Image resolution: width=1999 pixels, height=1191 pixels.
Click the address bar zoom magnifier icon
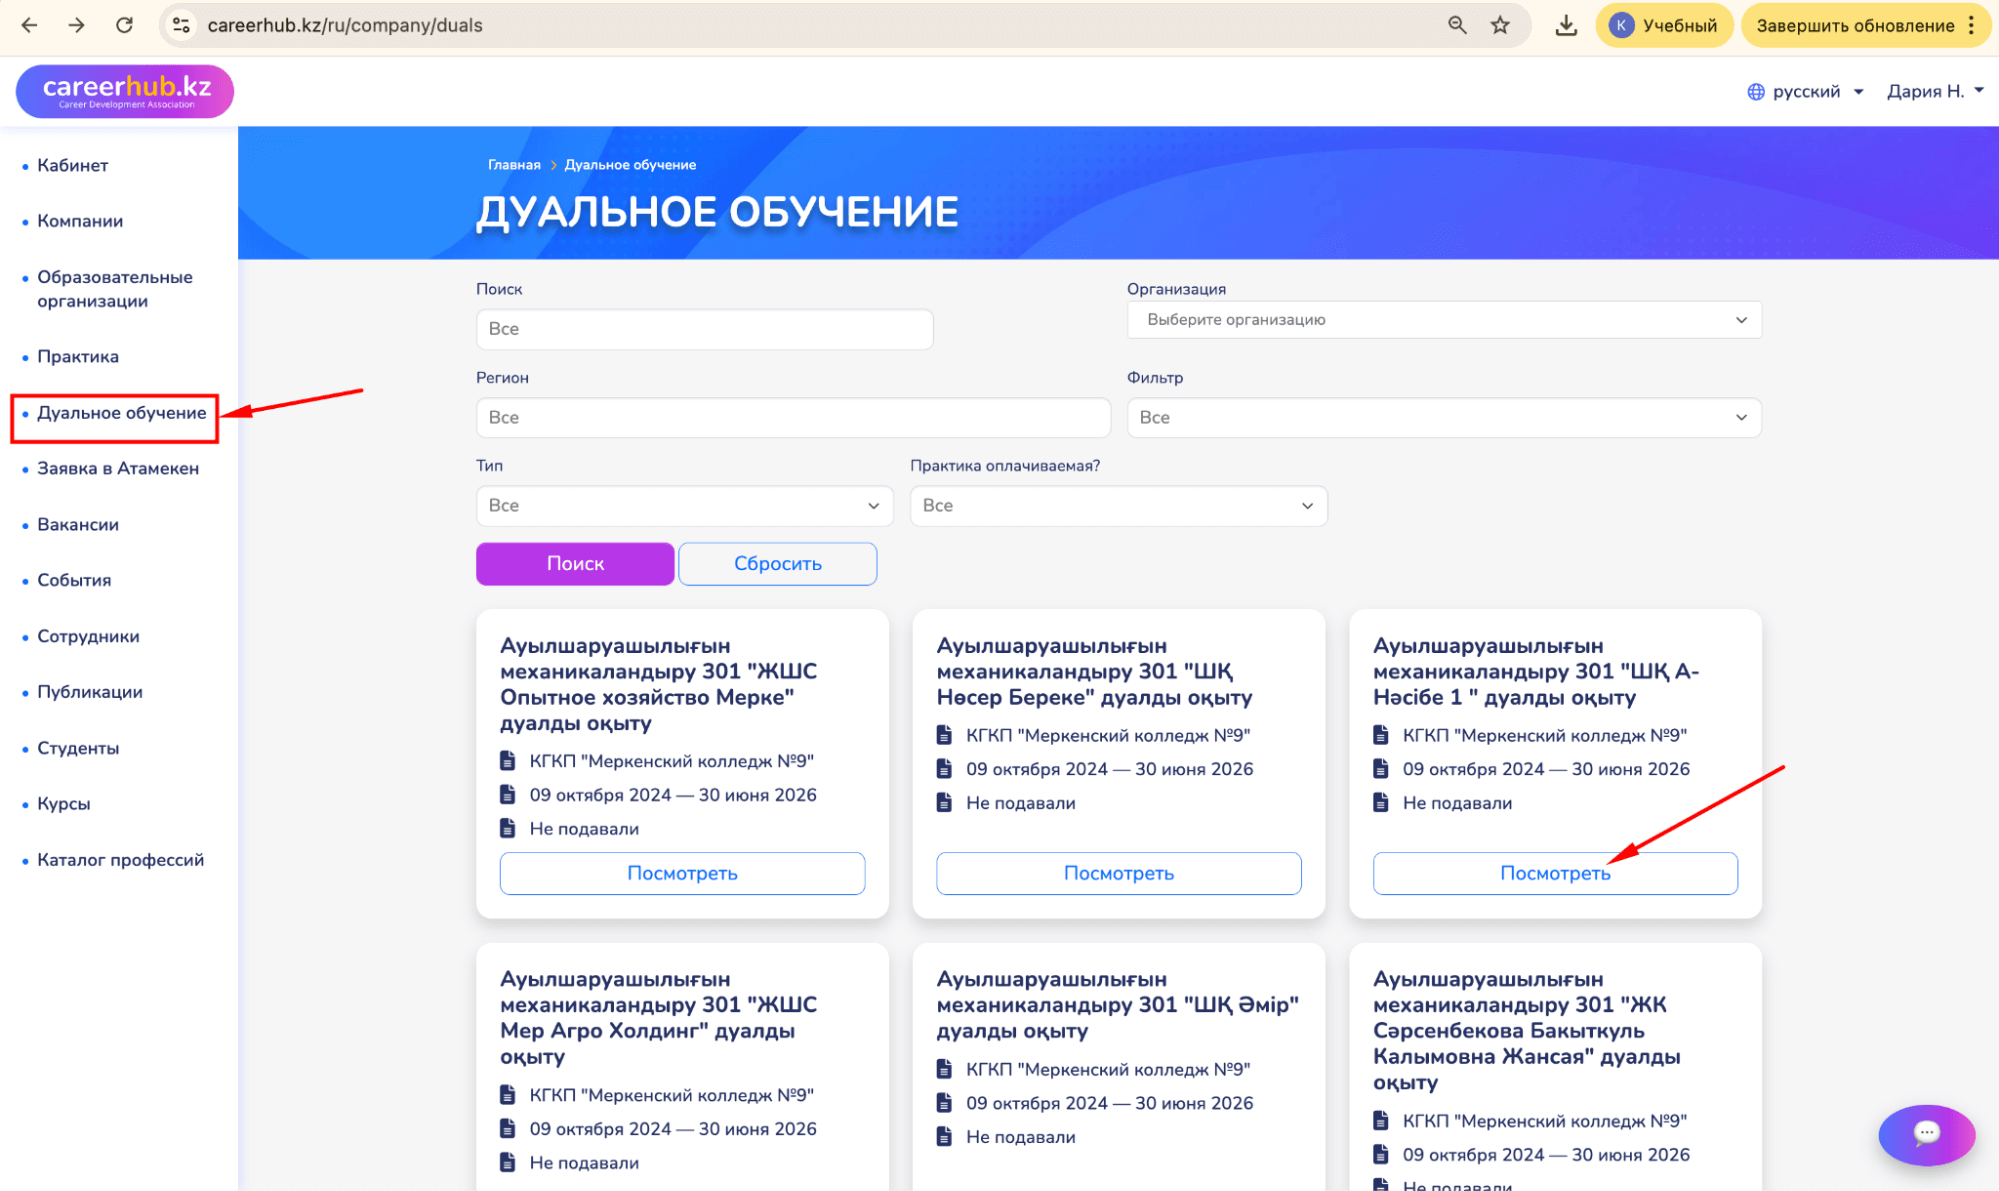[x=1457, y=25]
